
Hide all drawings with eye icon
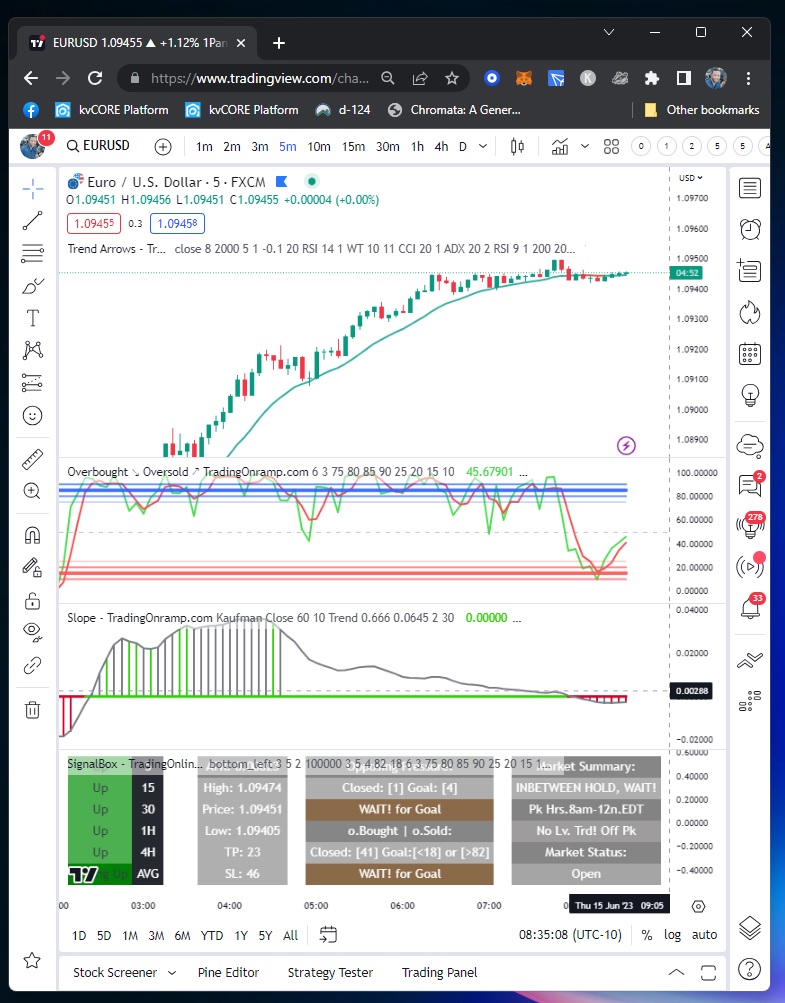pos(32,632)
